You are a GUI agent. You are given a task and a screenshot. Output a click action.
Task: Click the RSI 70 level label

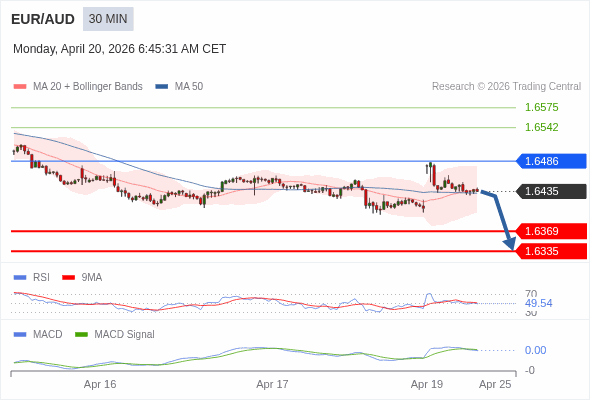tap(531, 294)
